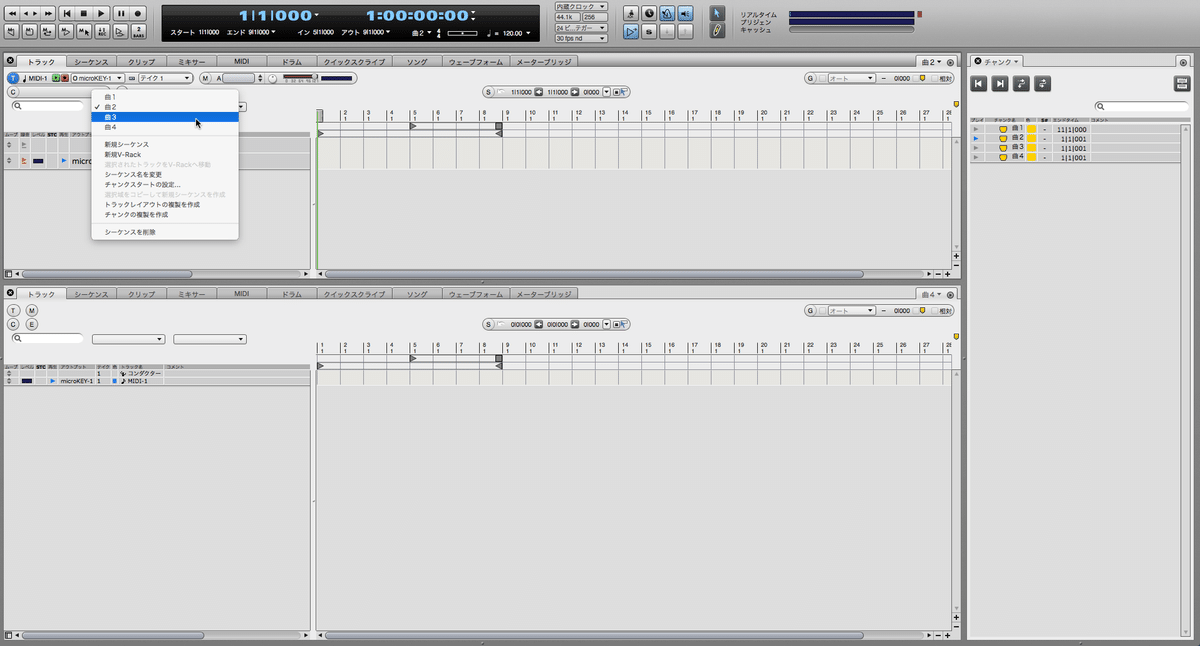This screenshot has height=646, width=1200.
Task: Arm recording with the transport Record button
Action: pos(138,13)
